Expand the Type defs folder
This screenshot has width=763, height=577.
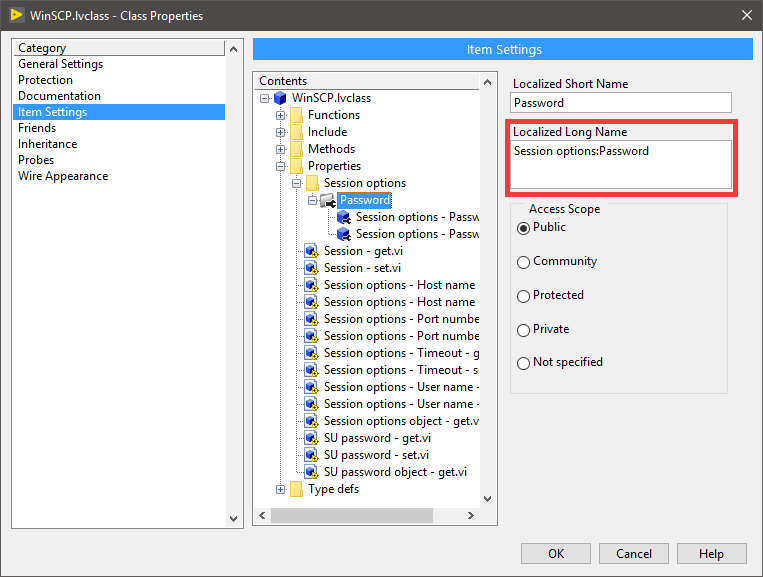click(280, 490)
